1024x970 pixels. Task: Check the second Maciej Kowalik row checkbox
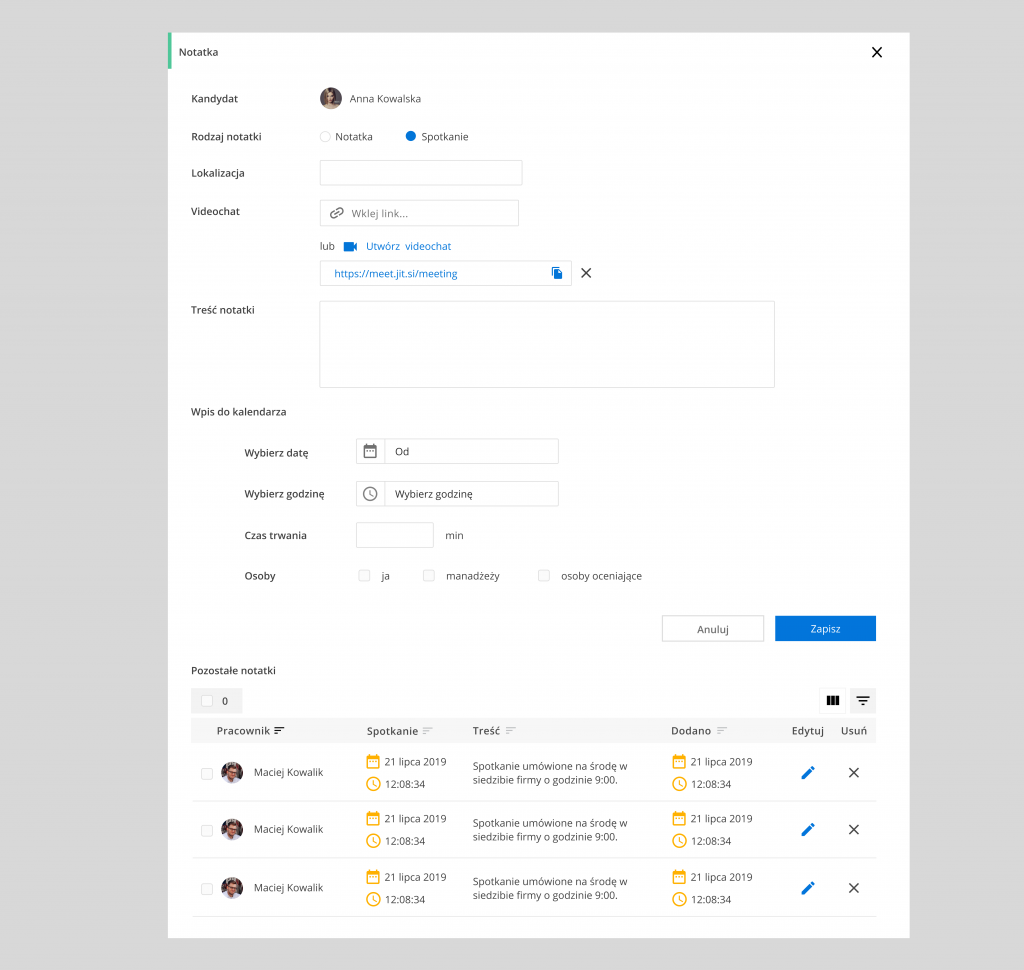click(207, 830)
